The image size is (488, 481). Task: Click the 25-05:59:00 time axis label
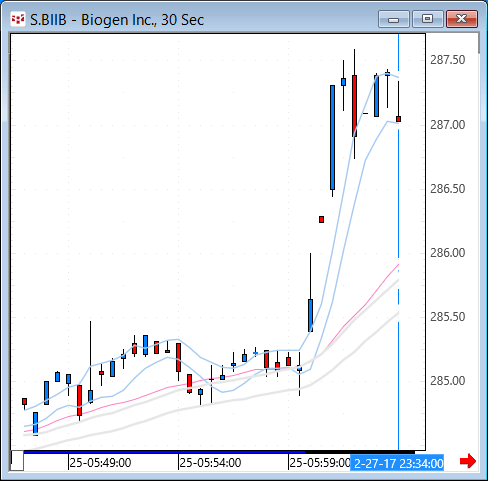click(x=320, y=463)
